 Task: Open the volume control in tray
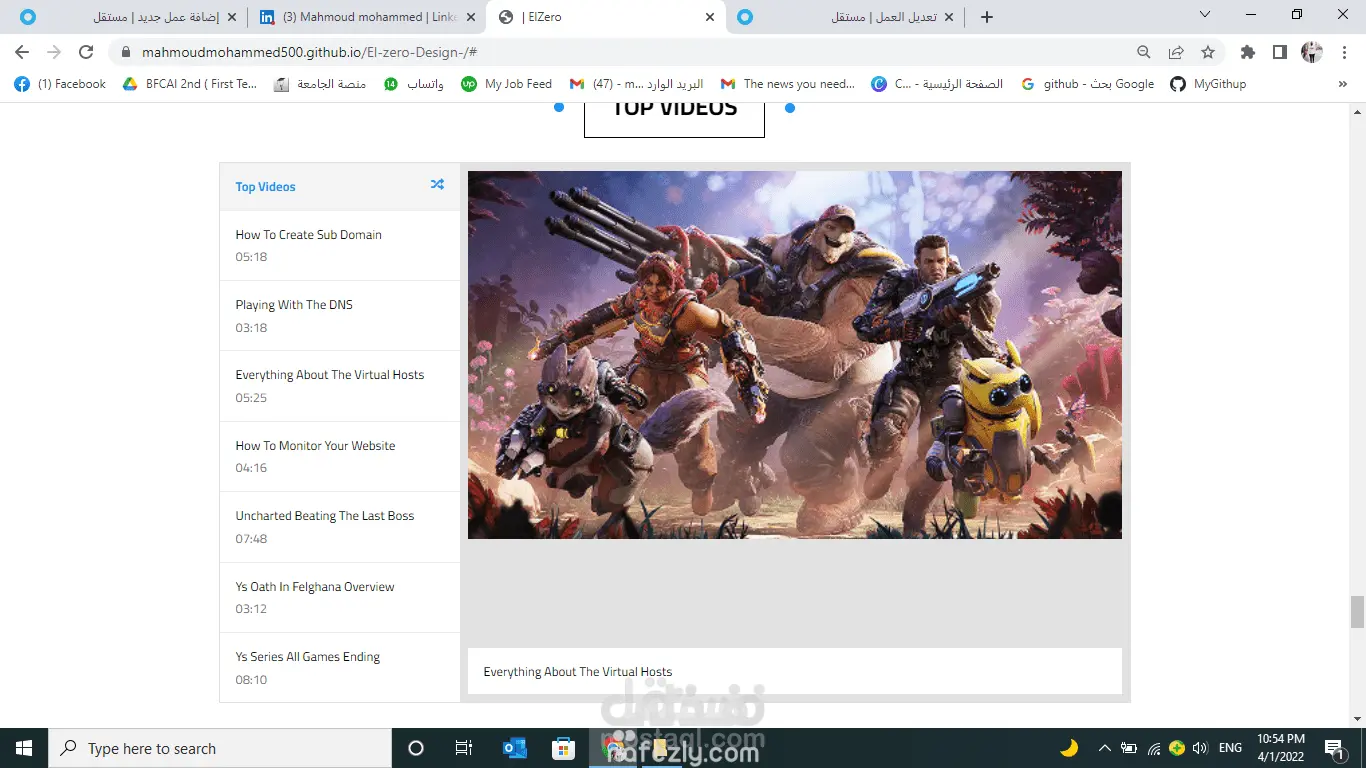point(1200,748)
